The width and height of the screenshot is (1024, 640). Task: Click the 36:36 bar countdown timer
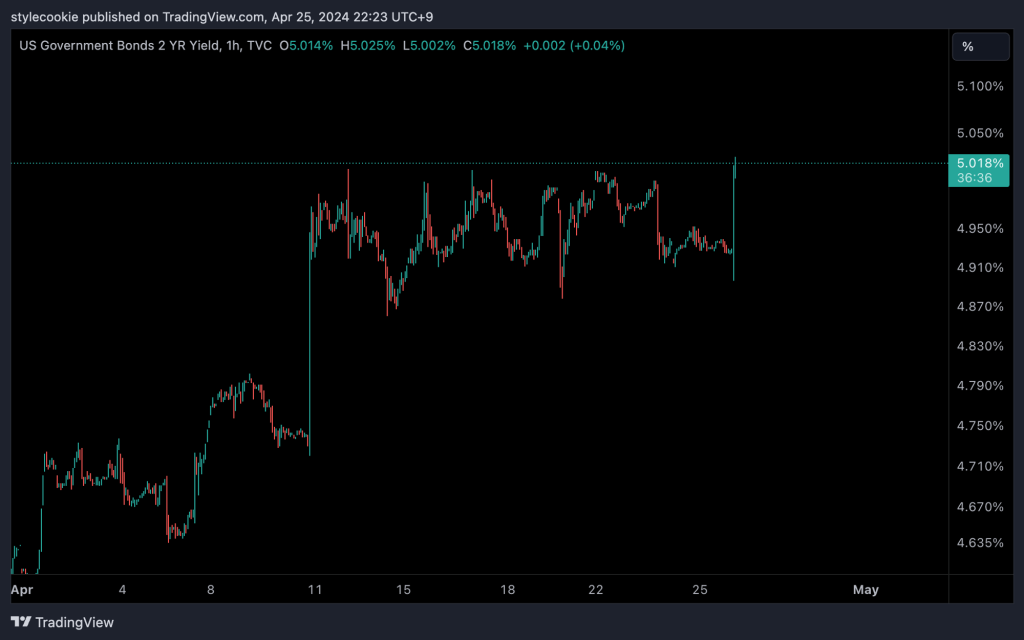pyautogui.click(x=974, y=177)
